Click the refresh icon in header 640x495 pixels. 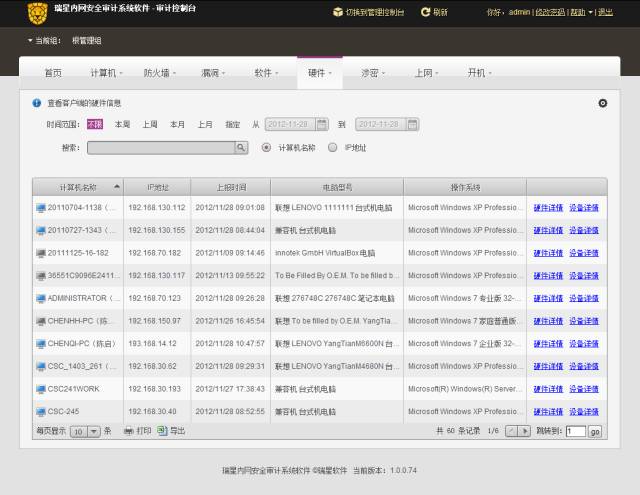click(426, 12)
